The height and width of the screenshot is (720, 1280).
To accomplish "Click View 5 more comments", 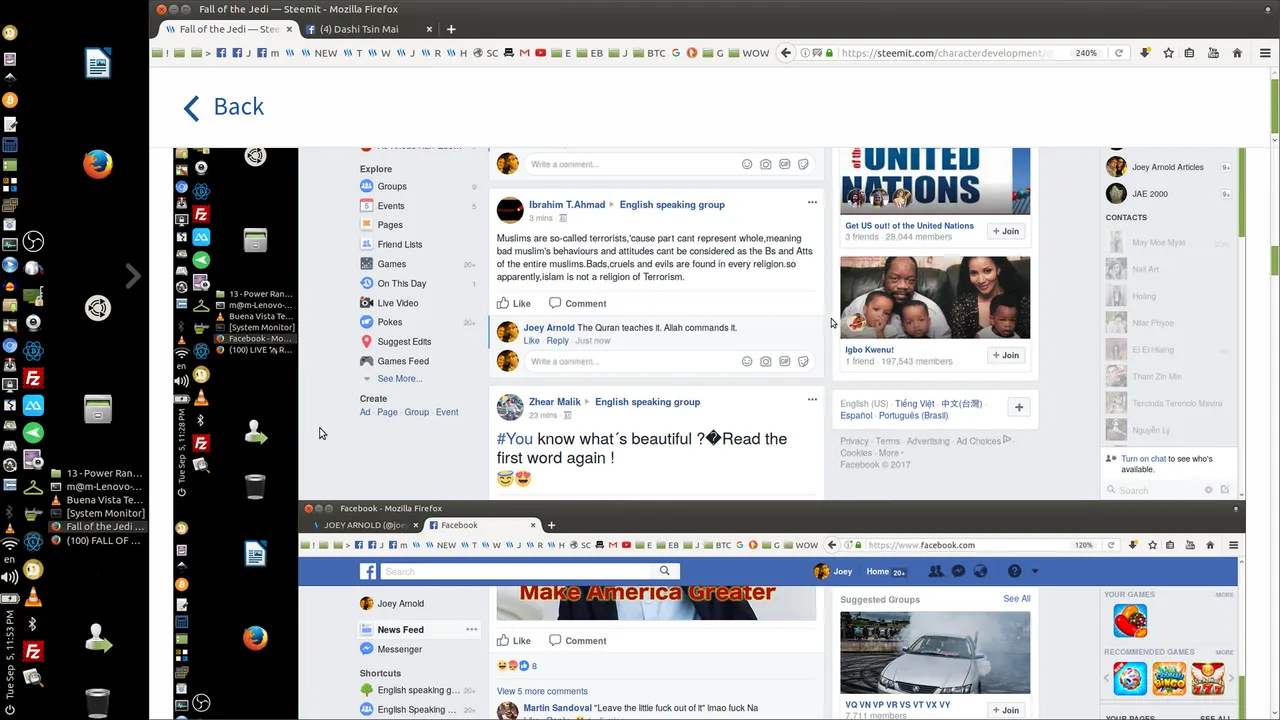I will (x=542, y=691).
